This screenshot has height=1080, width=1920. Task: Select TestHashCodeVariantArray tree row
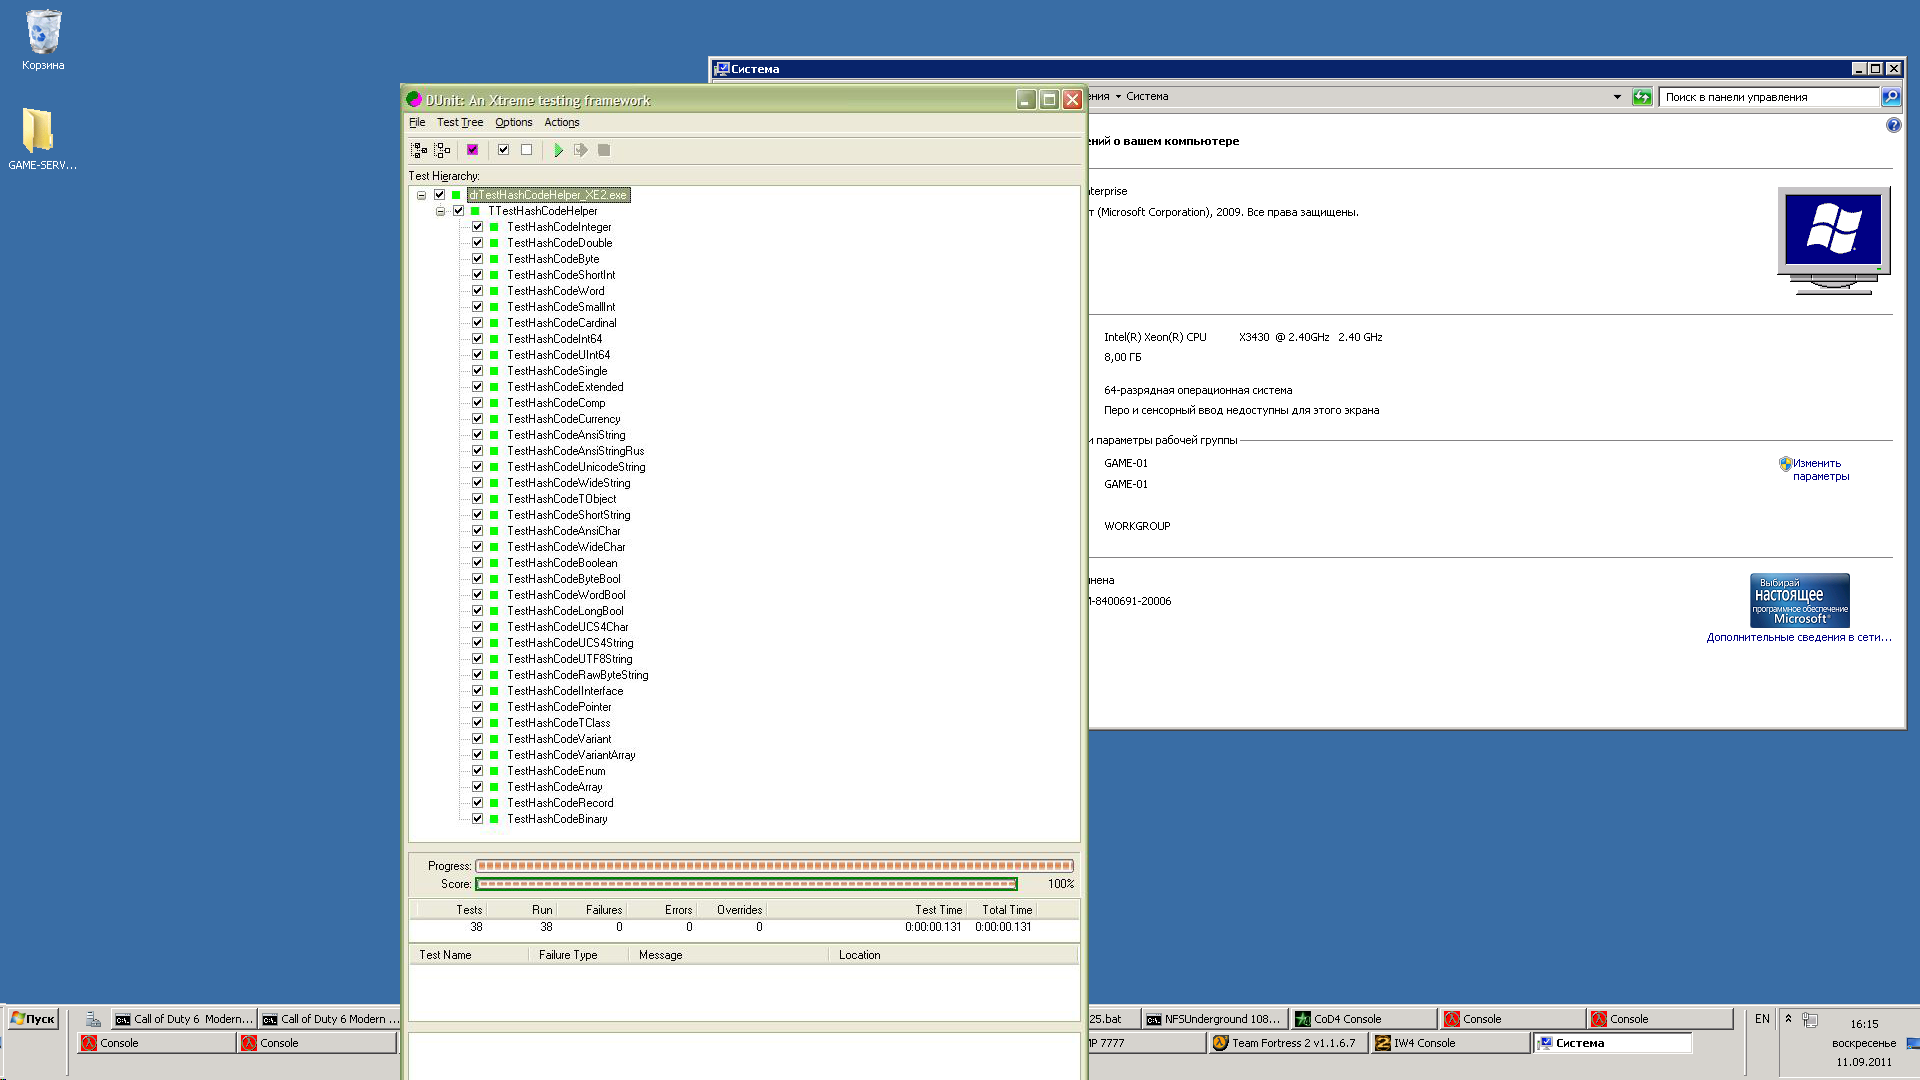(571, 755)
